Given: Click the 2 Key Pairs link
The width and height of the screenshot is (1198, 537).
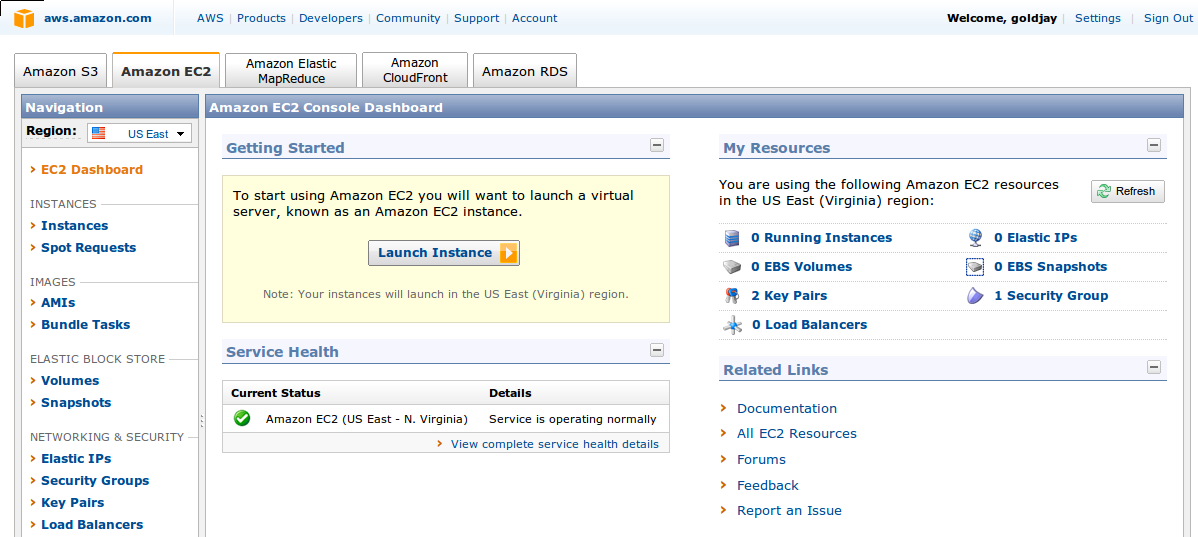Looking at the screenshot, I should pos(789,296).
